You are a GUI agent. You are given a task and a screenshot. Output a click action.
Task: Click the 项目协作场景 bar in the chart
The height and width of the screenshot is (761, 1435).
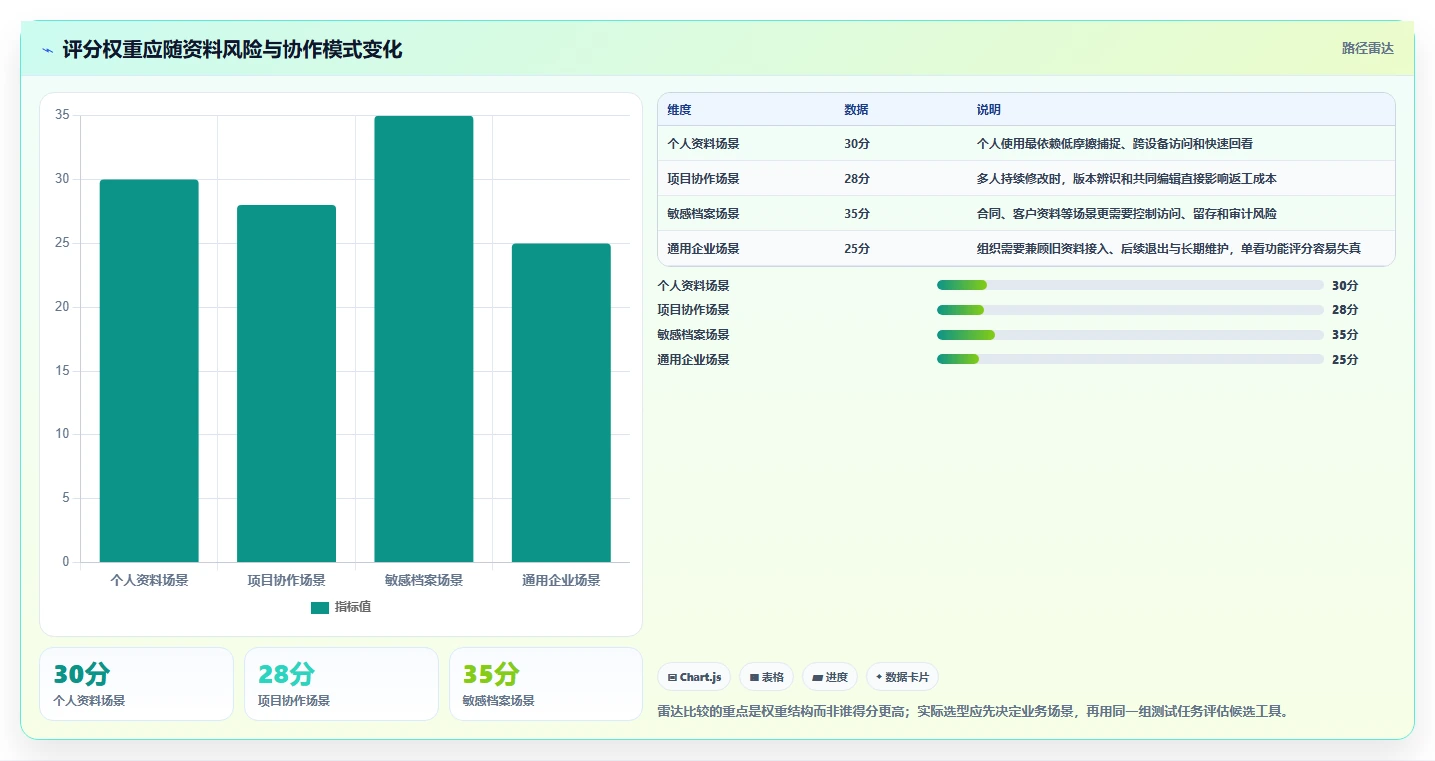point(286,384)
